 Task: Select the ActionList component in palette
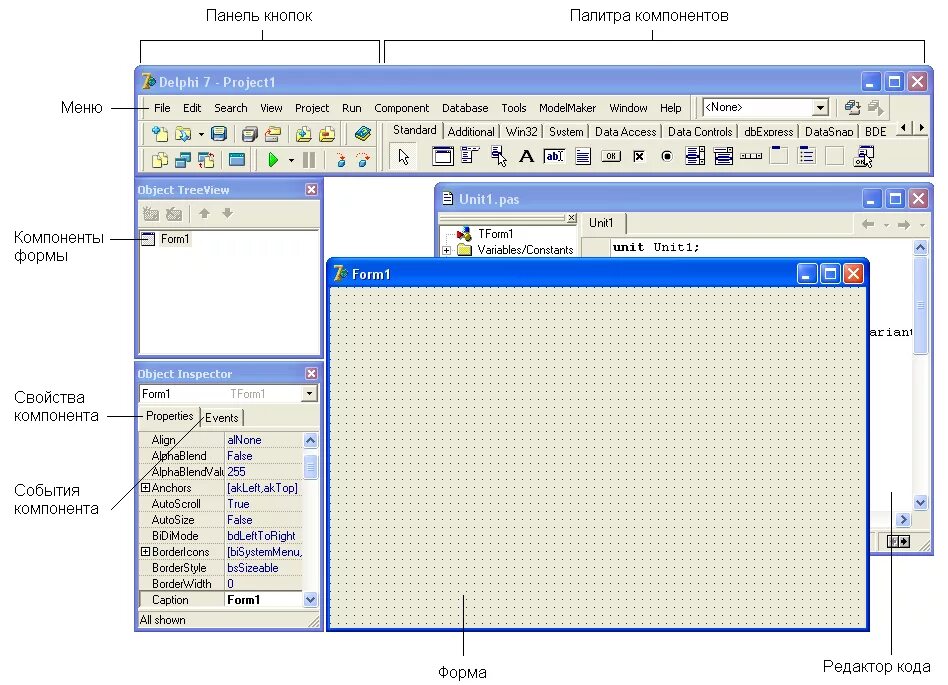click(863, 157)
